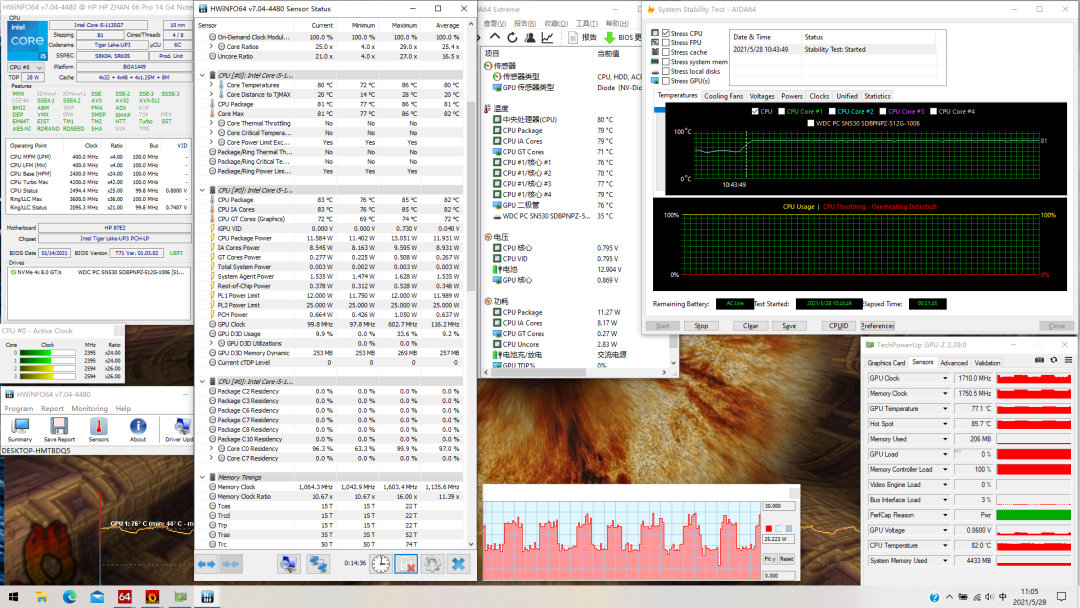The height and width of the screenshot is (608, 1080).
Task: Click the graph icon in AIDA64 toolbar
Action: tap(548, 37)
